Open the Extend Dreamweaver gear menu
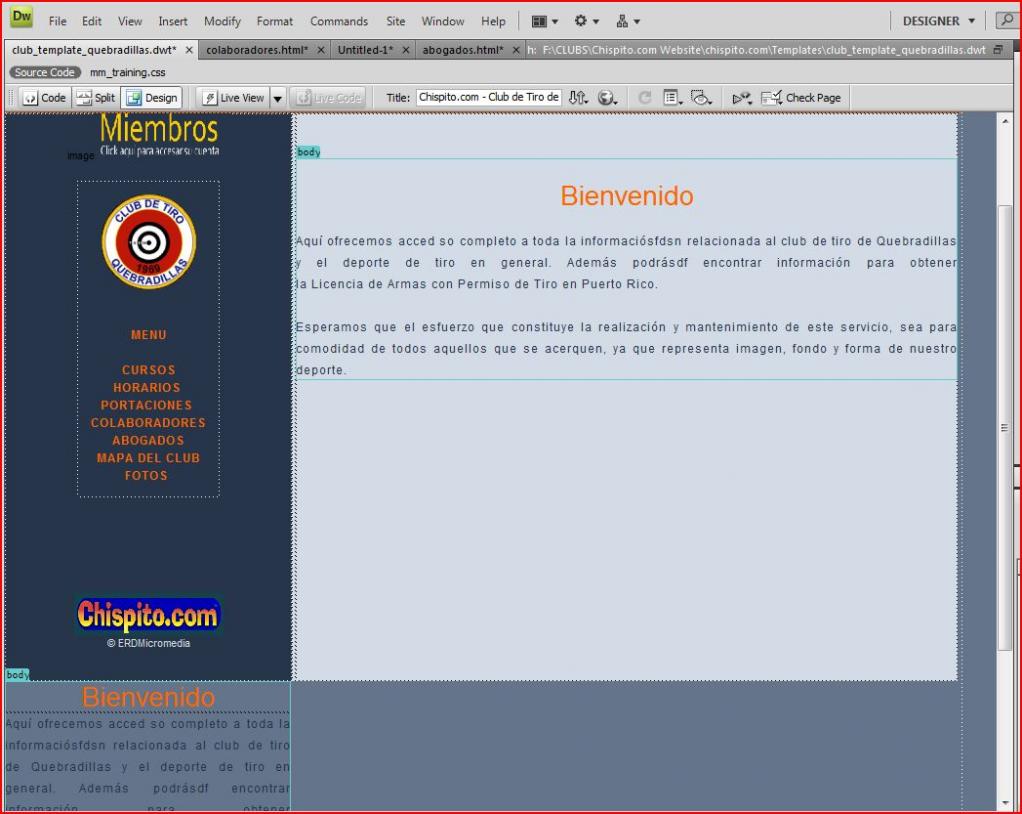The width and height of the screenshot is (1022, 814). pyautogui.click(x=586, y=21)
